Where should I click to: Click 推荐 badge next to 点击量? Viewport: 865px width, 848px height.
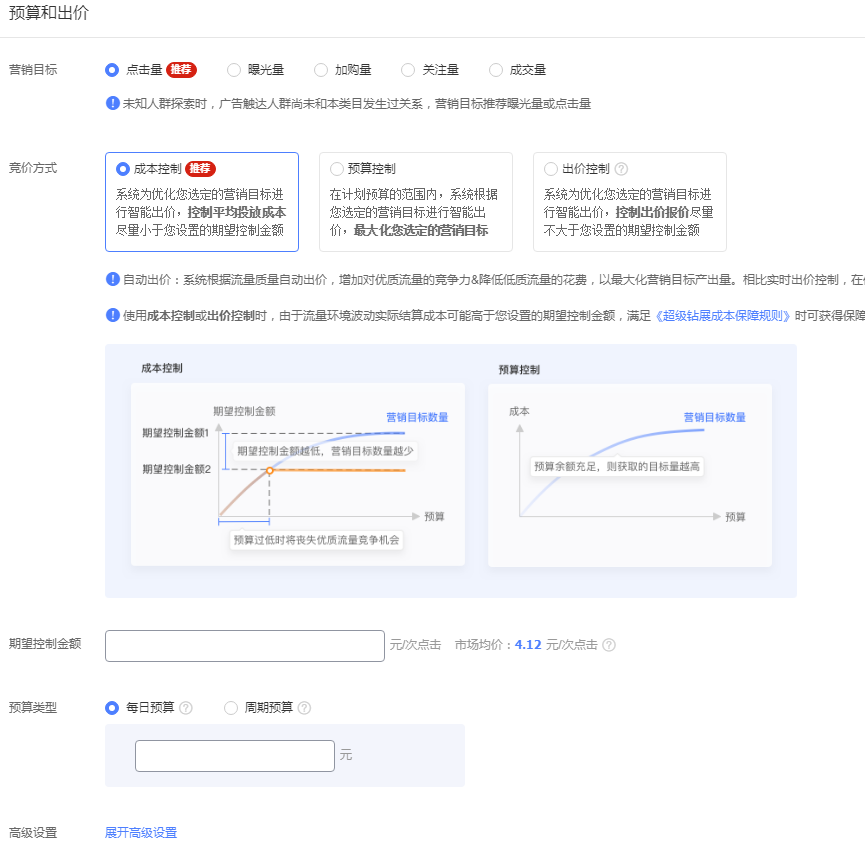[x=181, y=70]
